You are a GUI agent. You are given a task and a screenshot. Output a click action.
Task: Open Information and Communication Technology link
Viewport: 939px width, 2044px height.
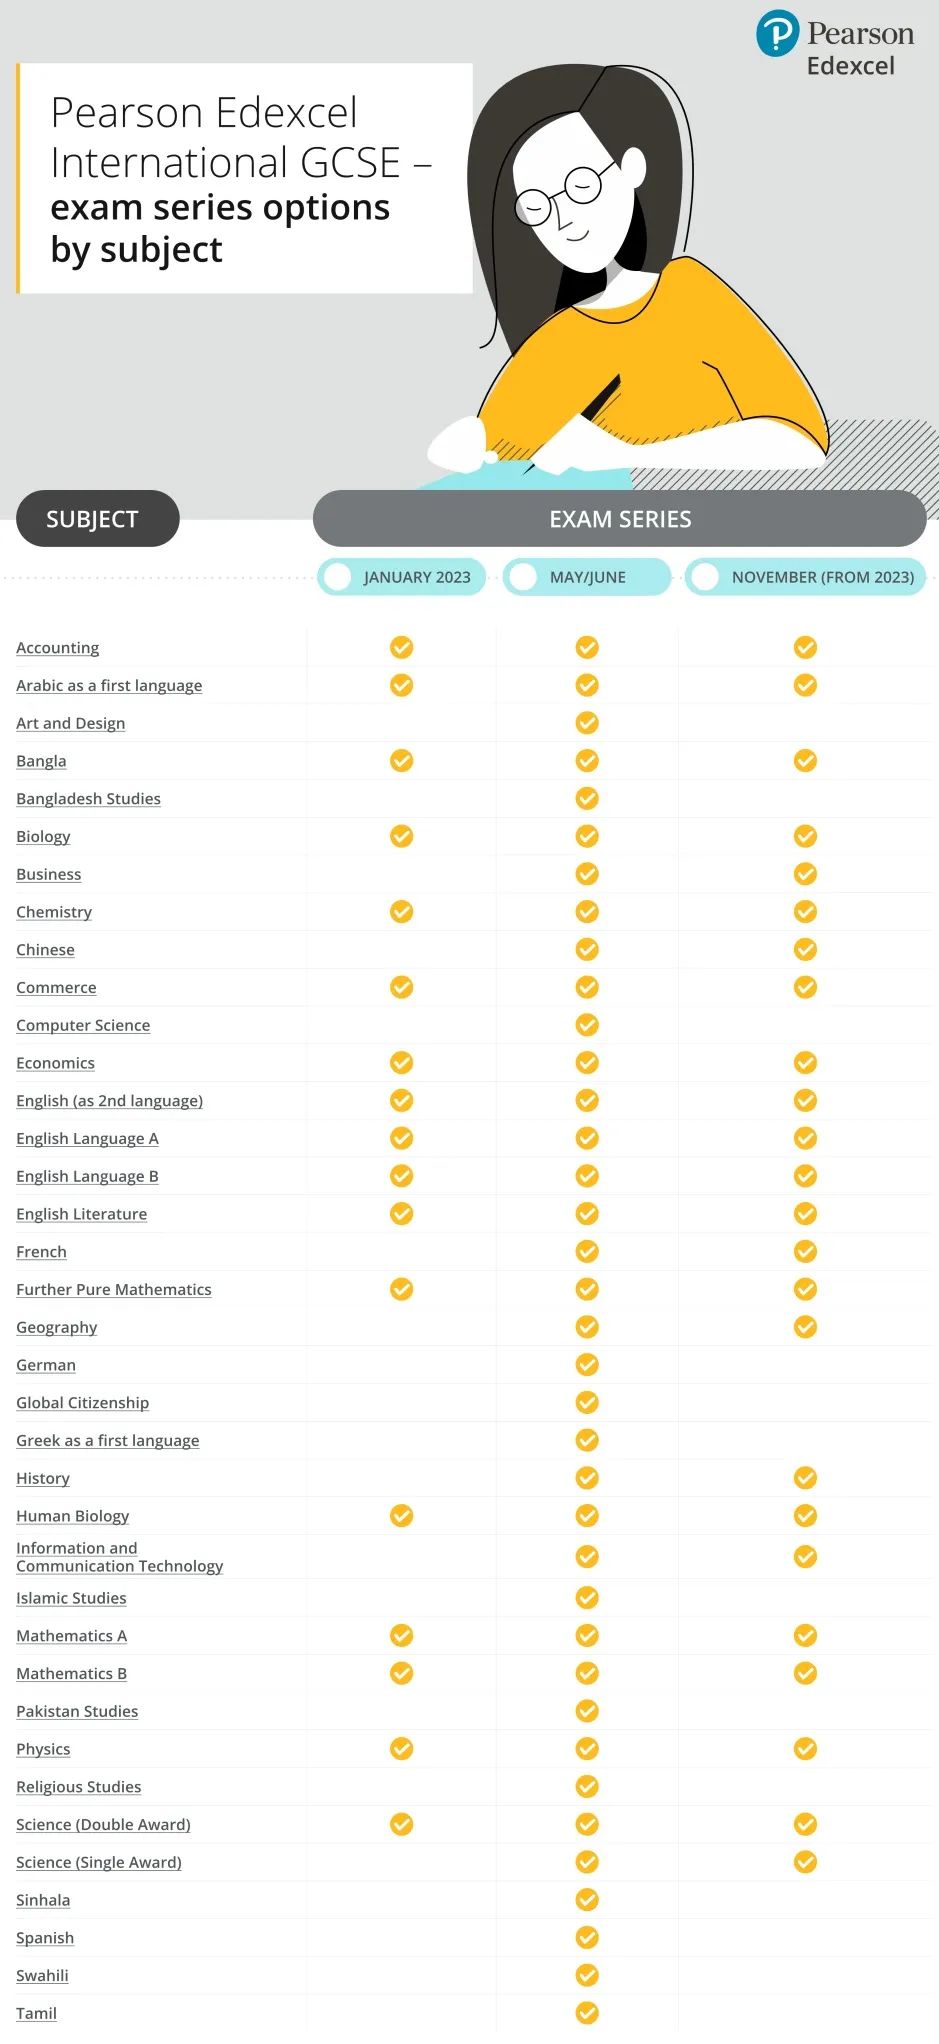click(x=119, y=1556)
